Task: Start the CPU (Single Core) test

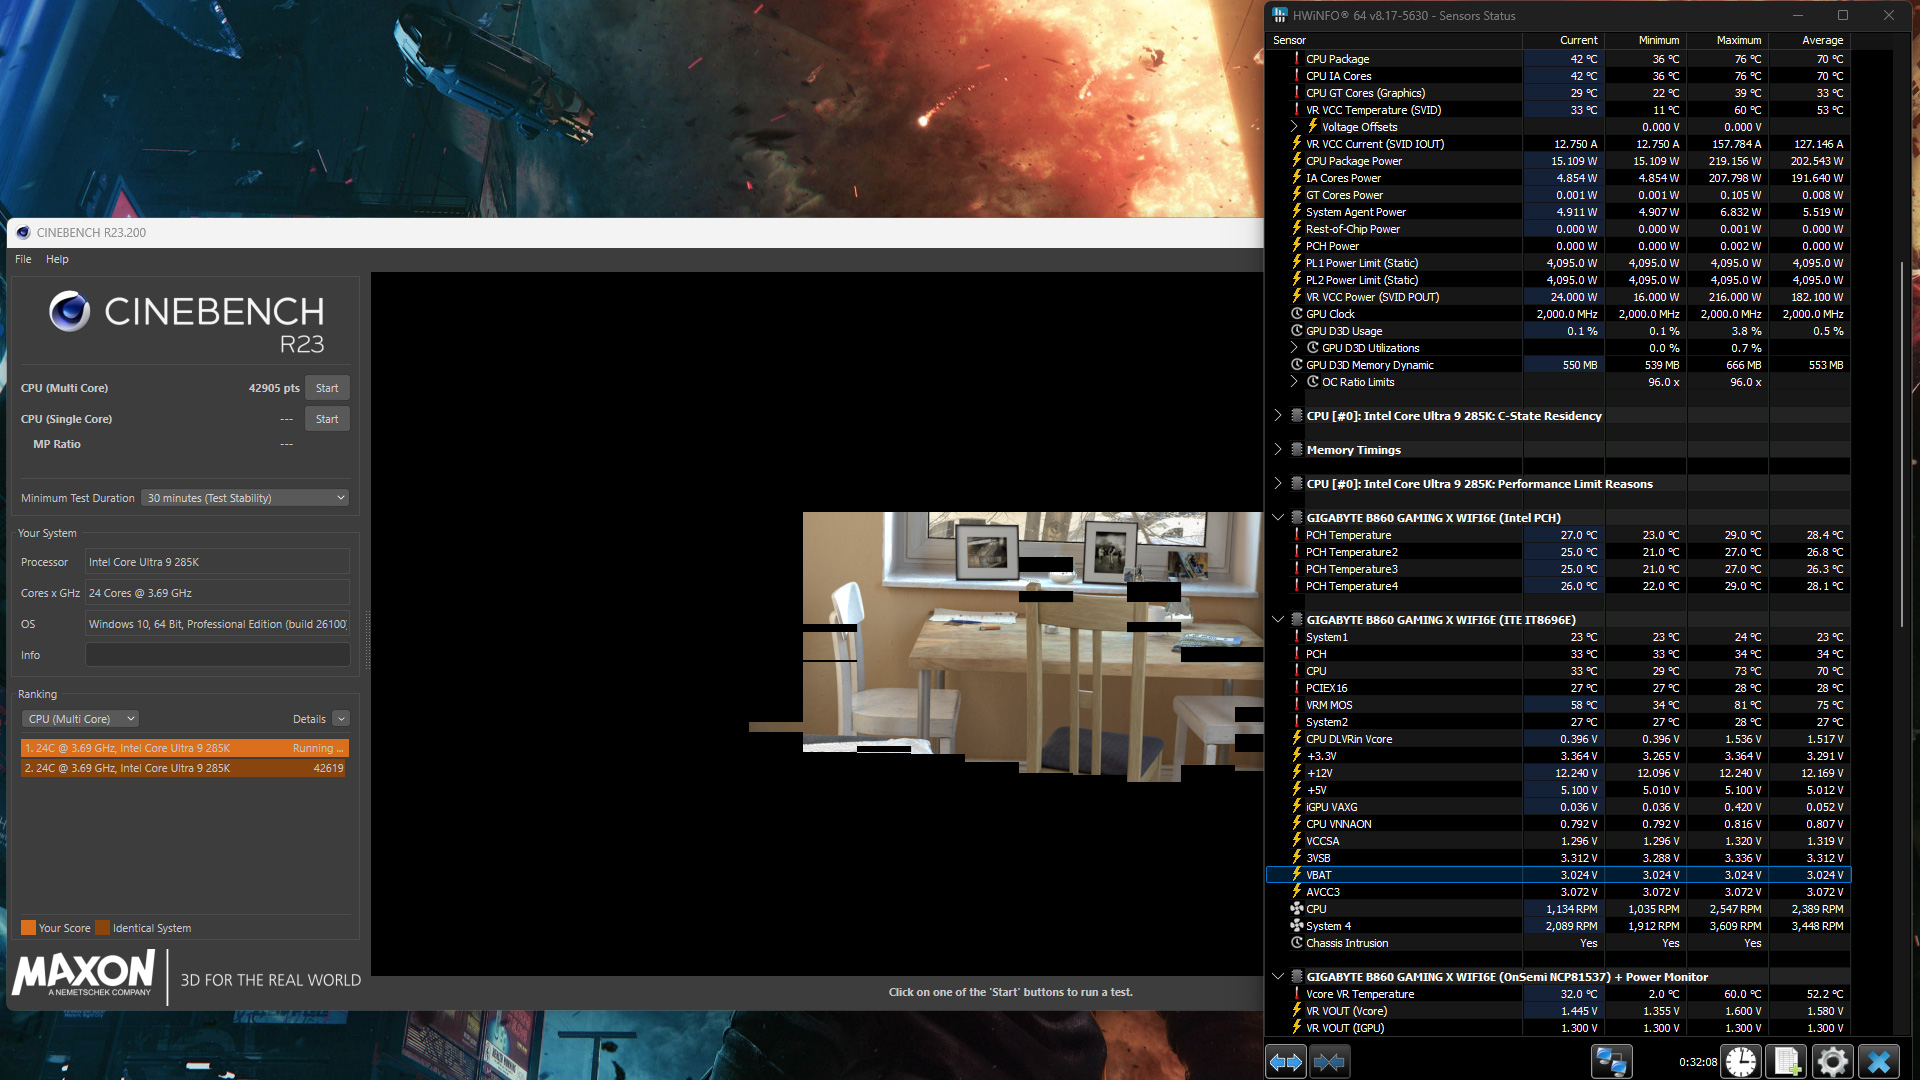Action: point(327,419)
